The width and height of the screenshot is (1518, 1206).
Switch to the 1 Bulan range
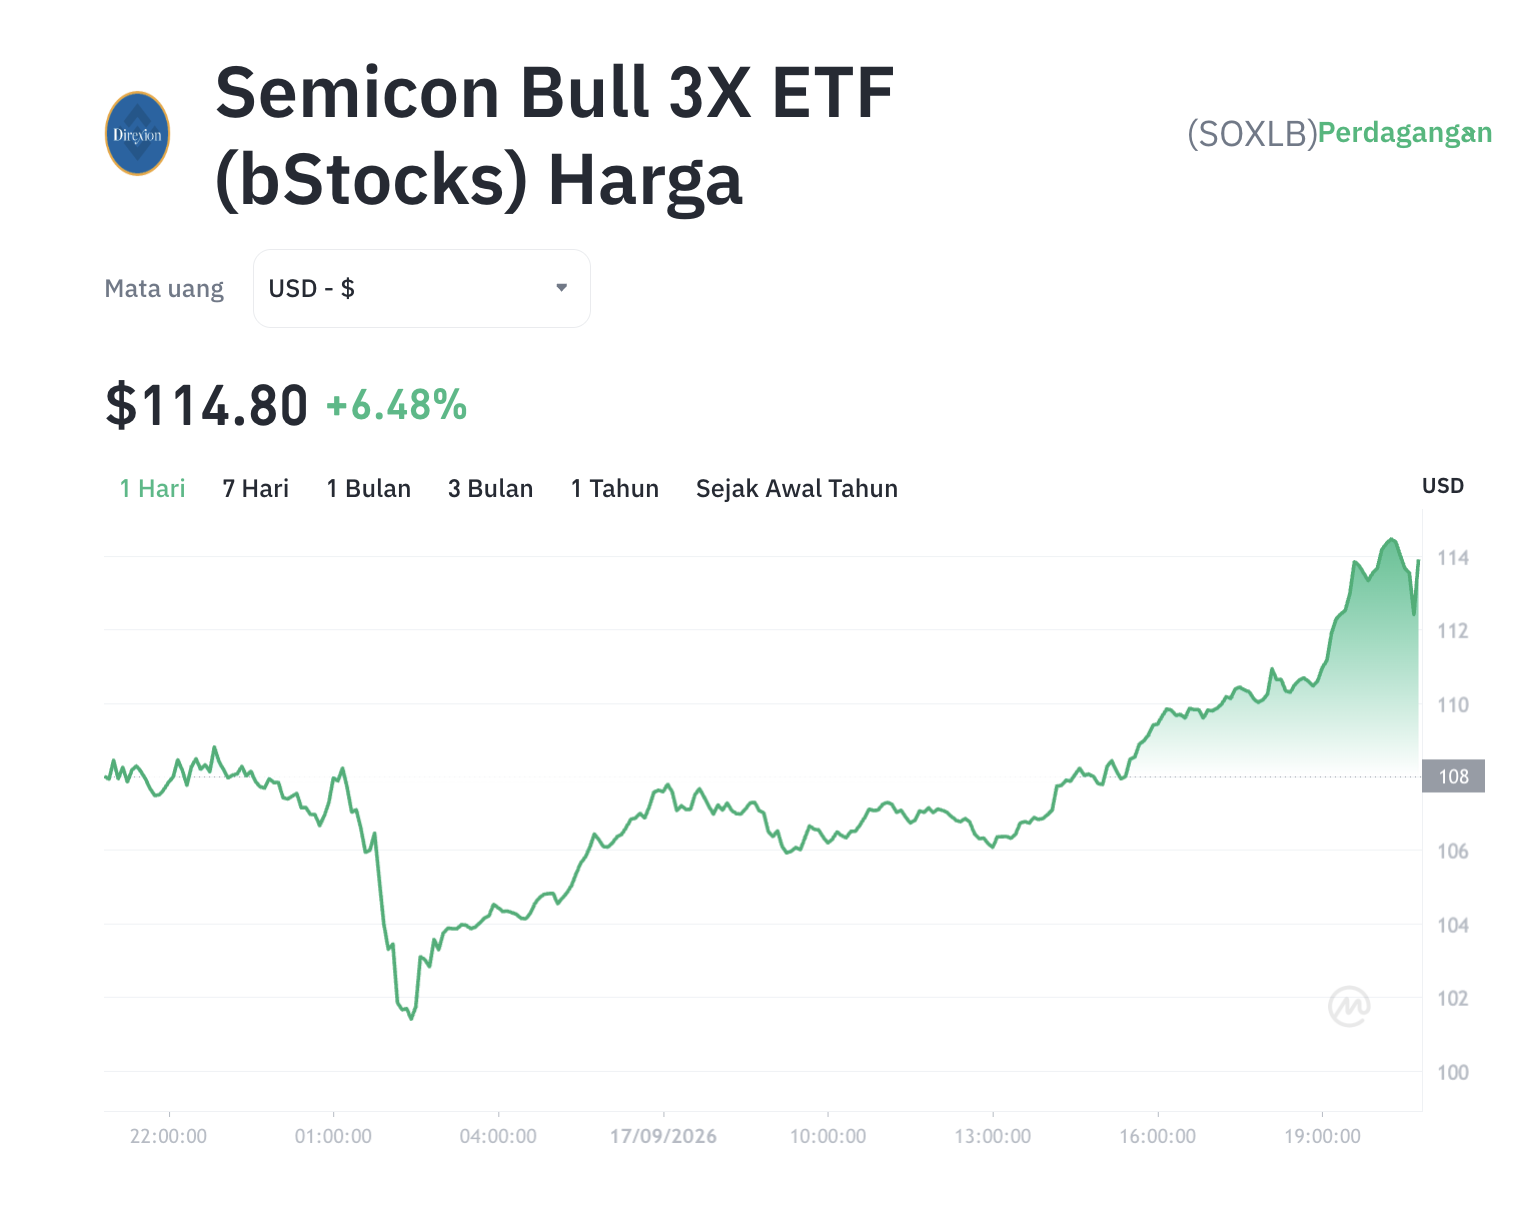click(x=368, y=488)
